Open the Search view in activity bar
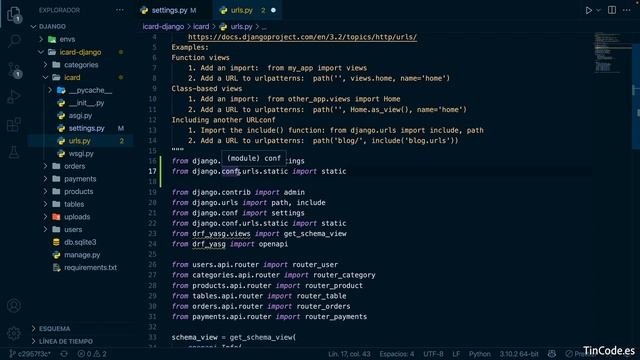 (14, 41)
